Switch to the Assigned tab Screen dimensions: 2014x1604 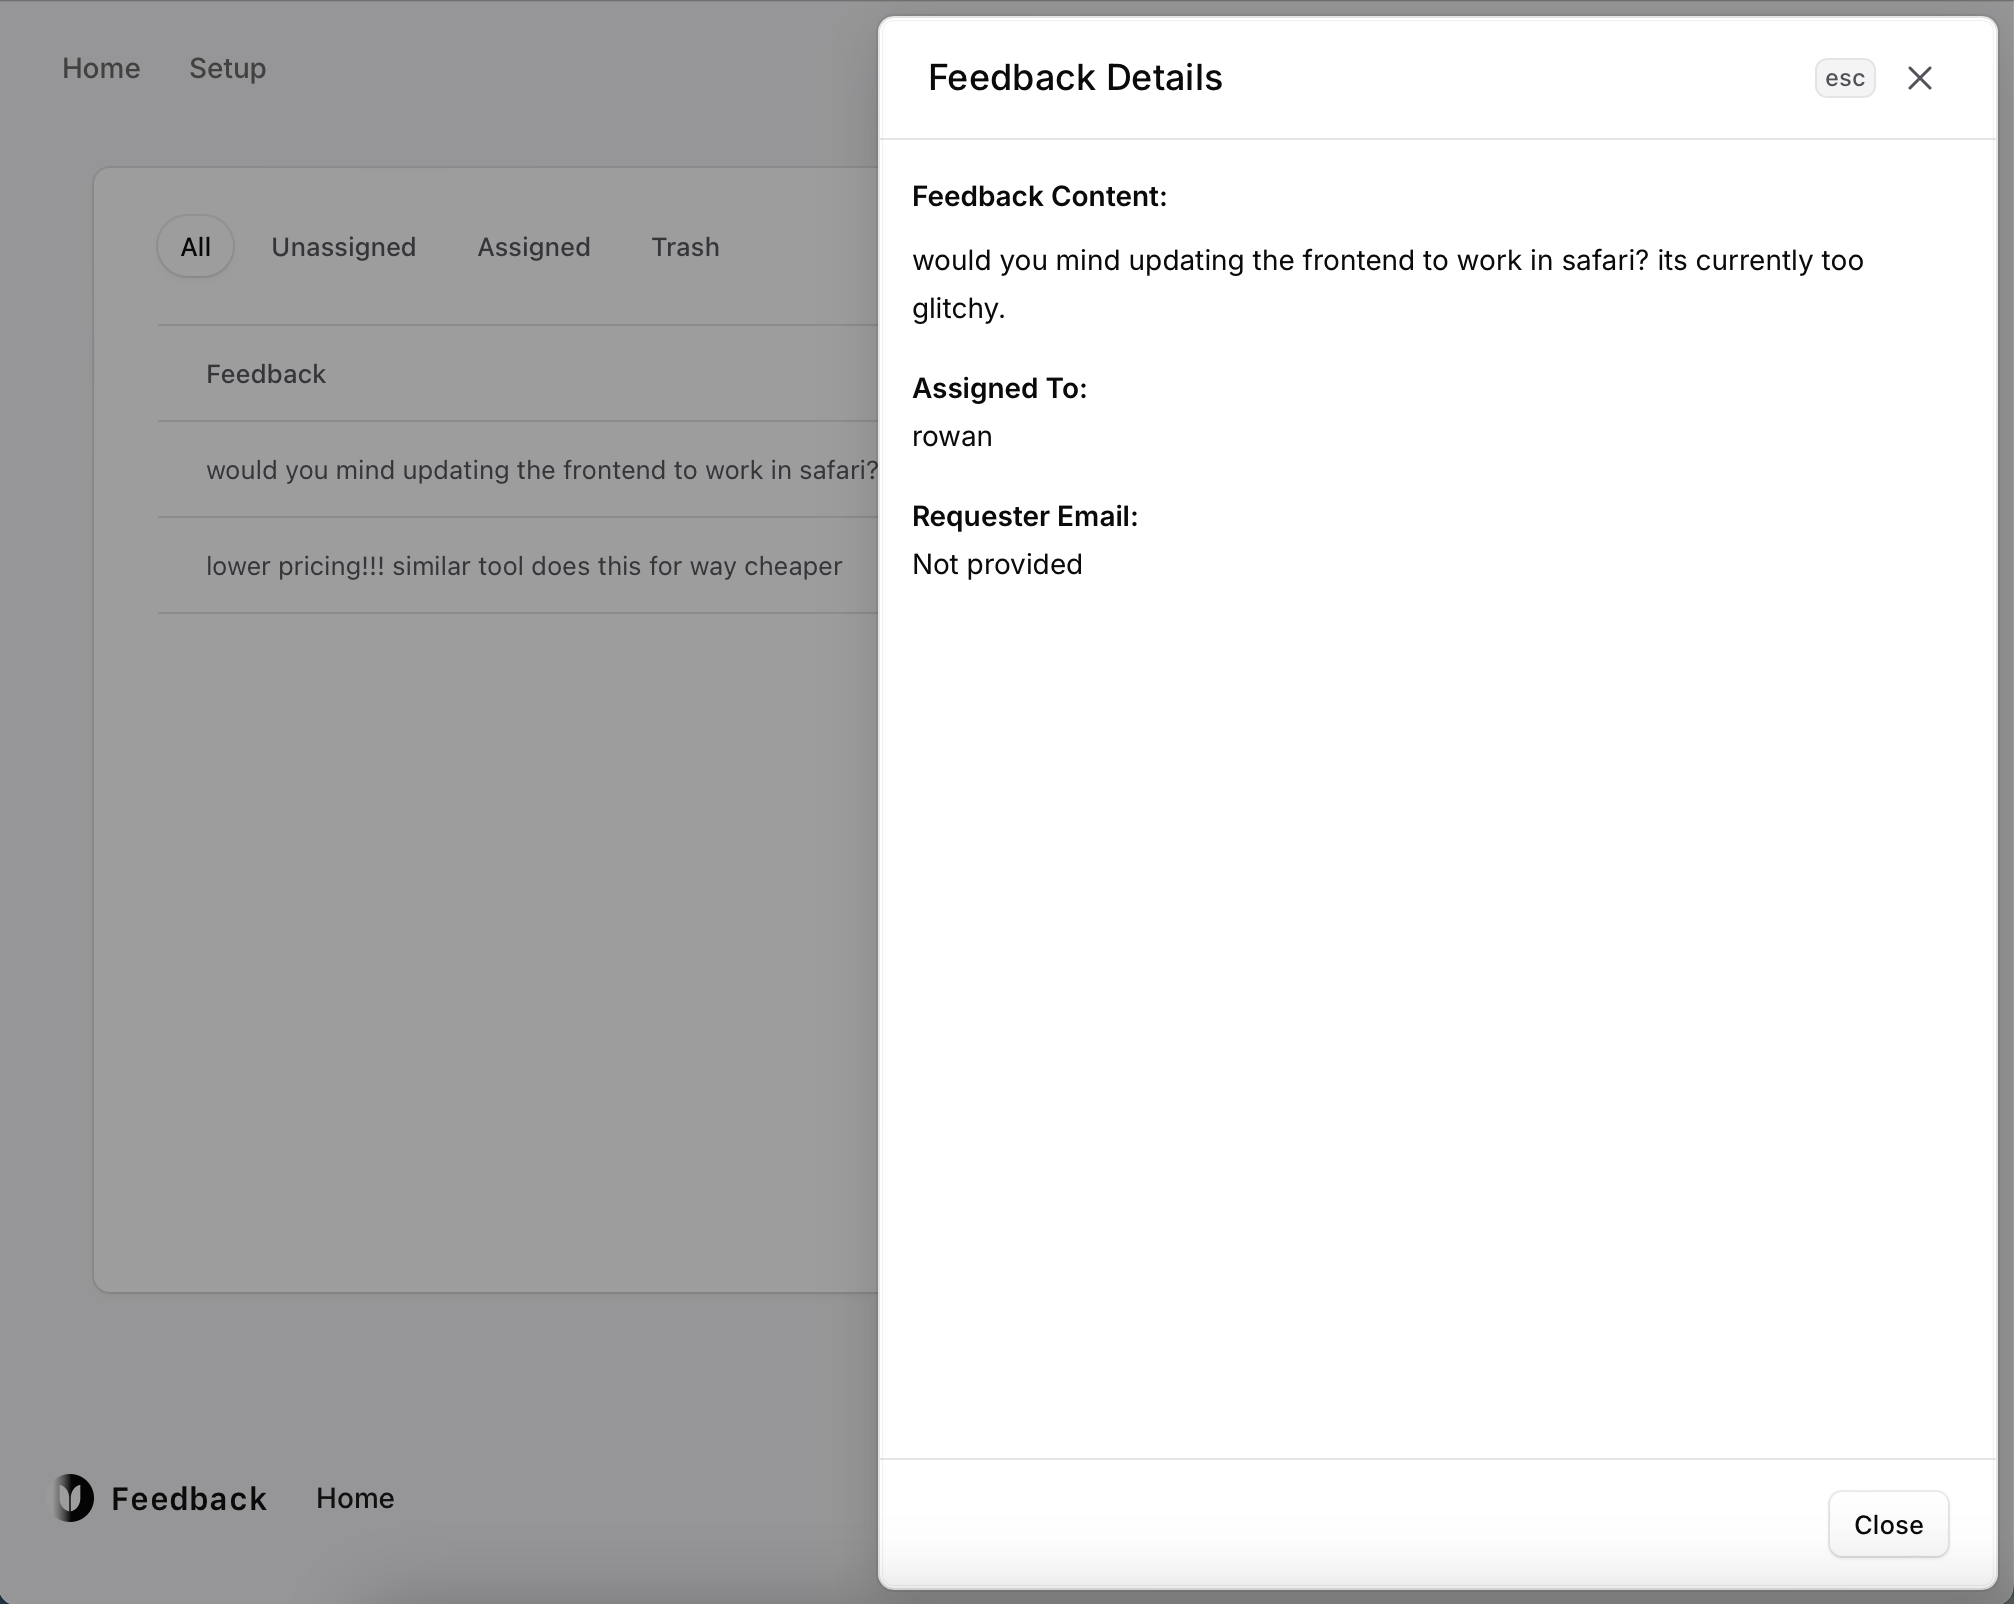[533, 247]
